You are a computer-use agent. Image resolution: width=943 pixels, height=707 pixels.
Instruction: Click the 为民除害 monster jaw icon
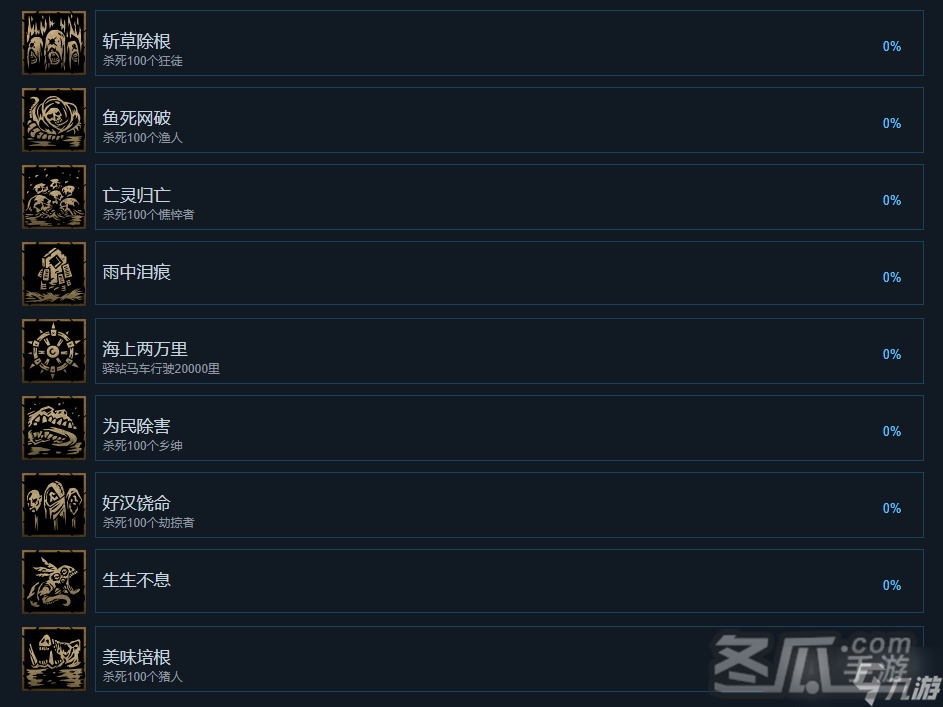[54, 427]
